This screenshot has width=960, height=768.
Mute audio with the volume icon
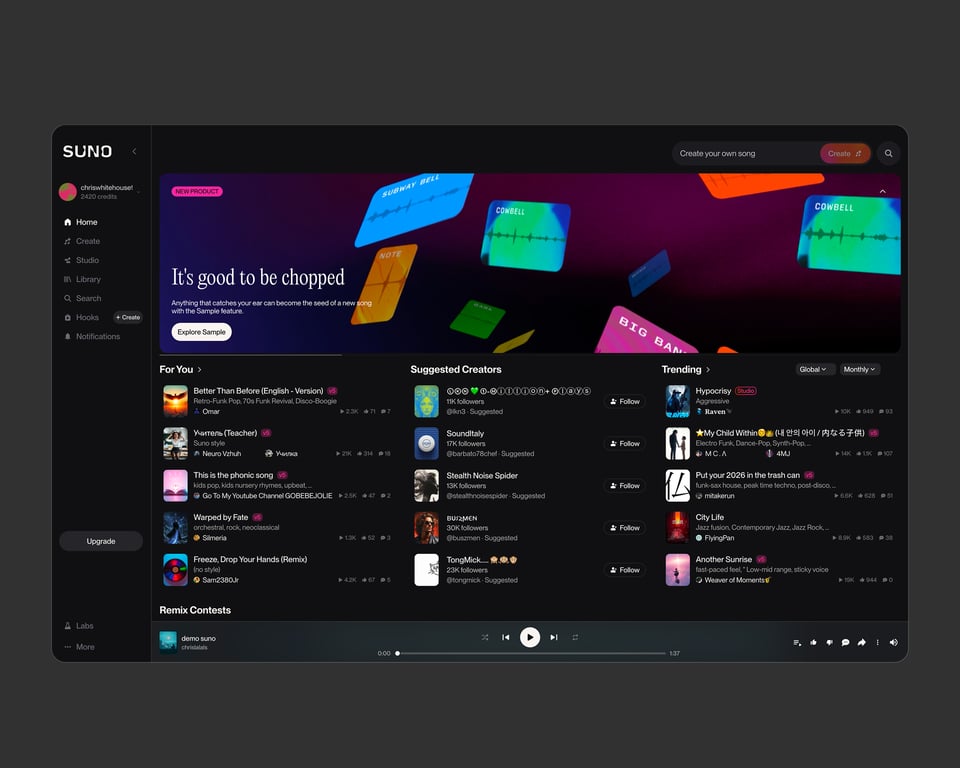[894, 642]
